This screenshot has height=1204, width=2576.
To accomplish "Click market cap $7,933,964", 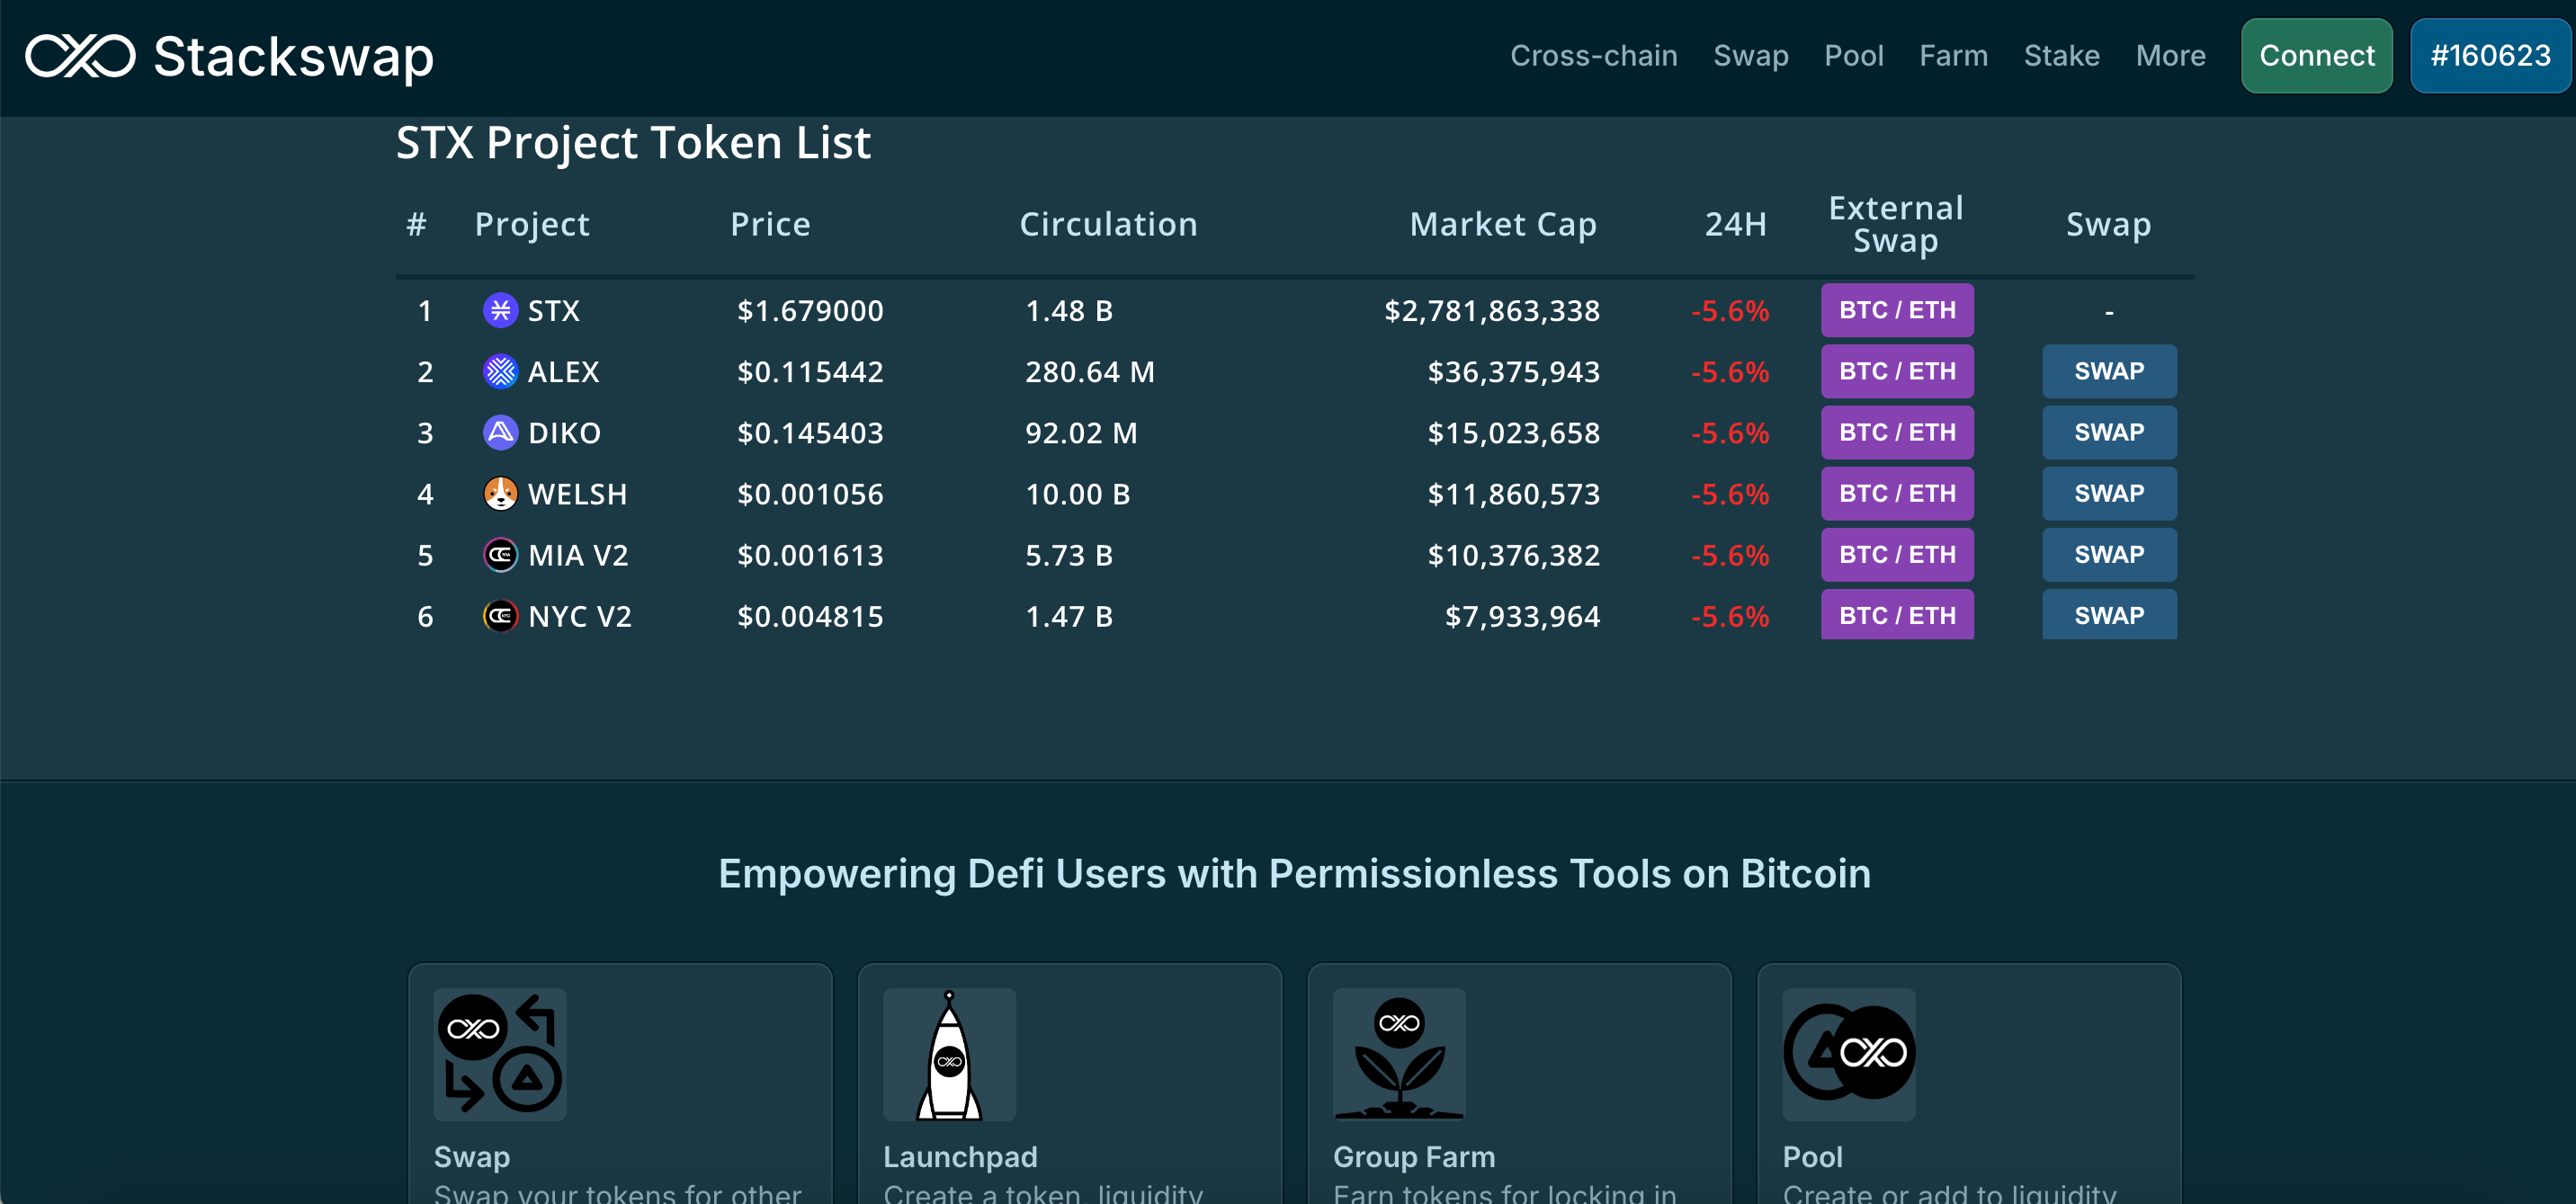I will pos(1522,616).
